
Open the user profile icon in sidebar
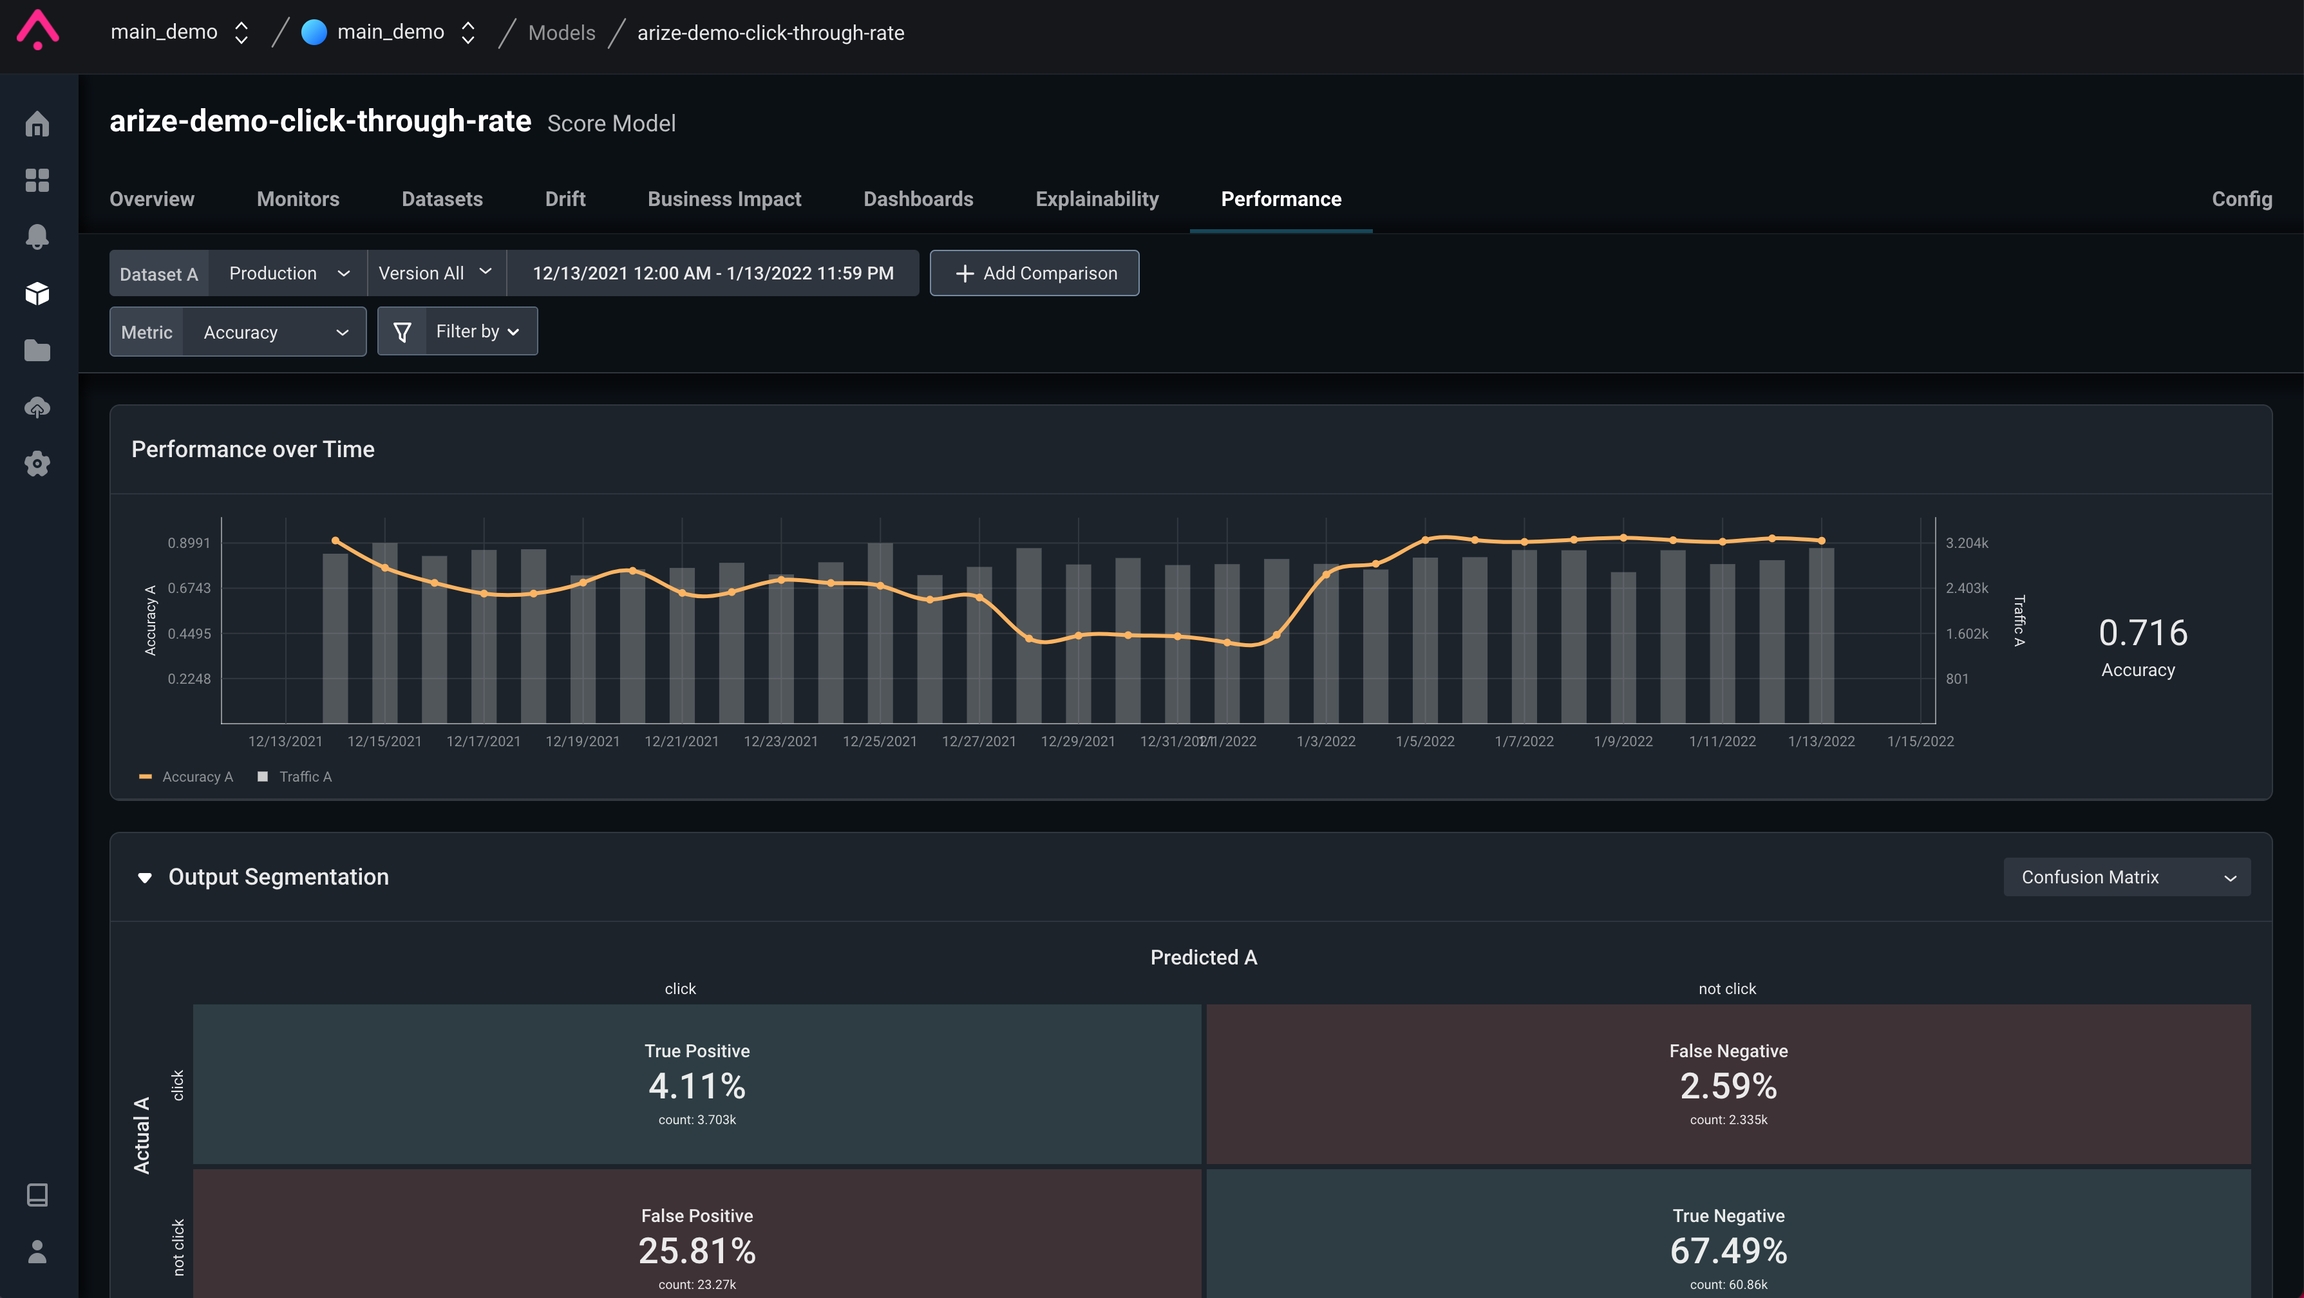(37, 1252)
